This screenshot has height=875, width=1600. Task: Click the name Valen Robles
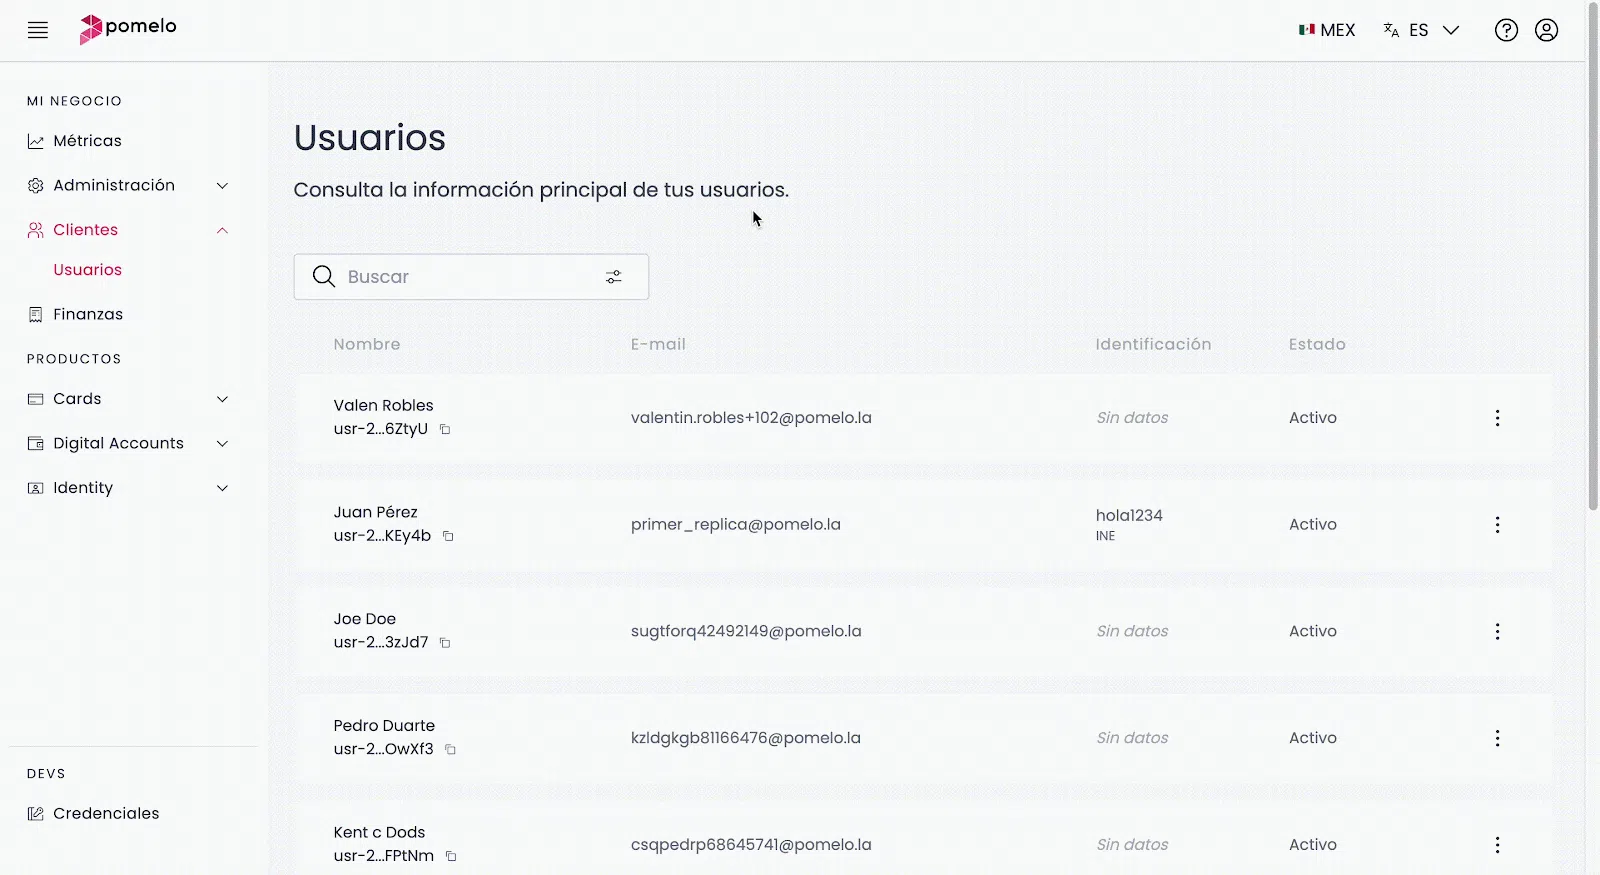(x=383, y=406)
